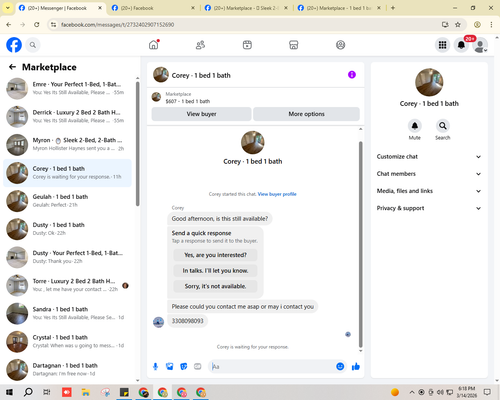The width and height of the screenshot is (500, 400).
Task: Open the View buyer profile link
Action: point(277,194)
